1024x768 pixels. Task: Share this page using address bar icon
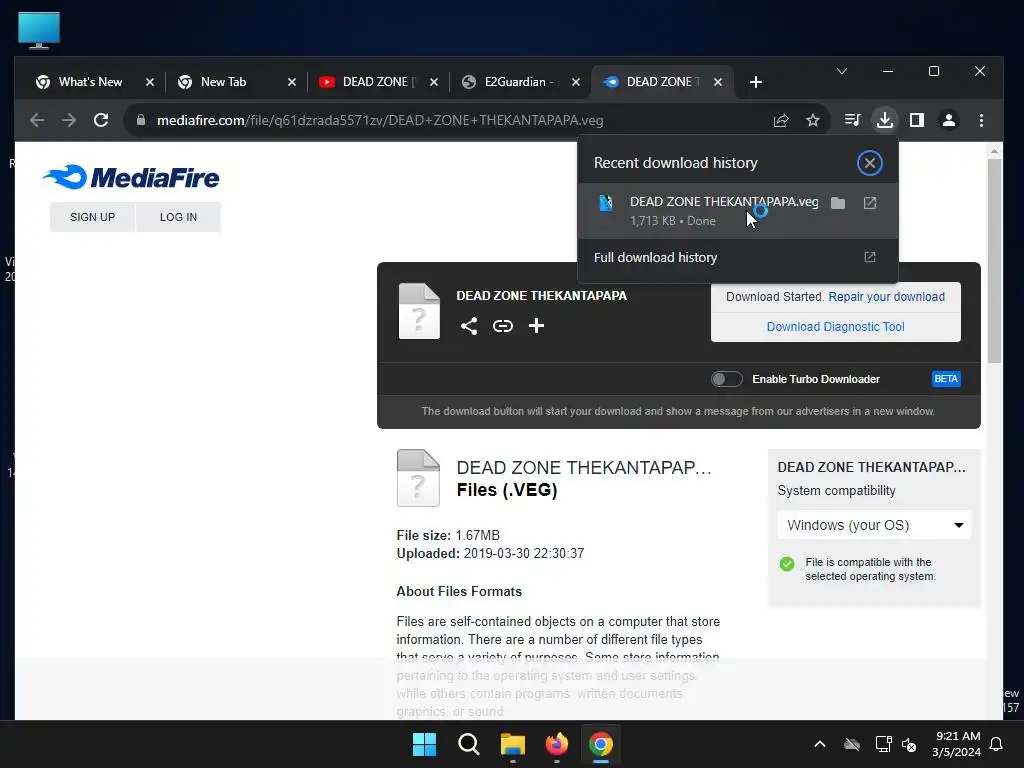click(780, 120)
